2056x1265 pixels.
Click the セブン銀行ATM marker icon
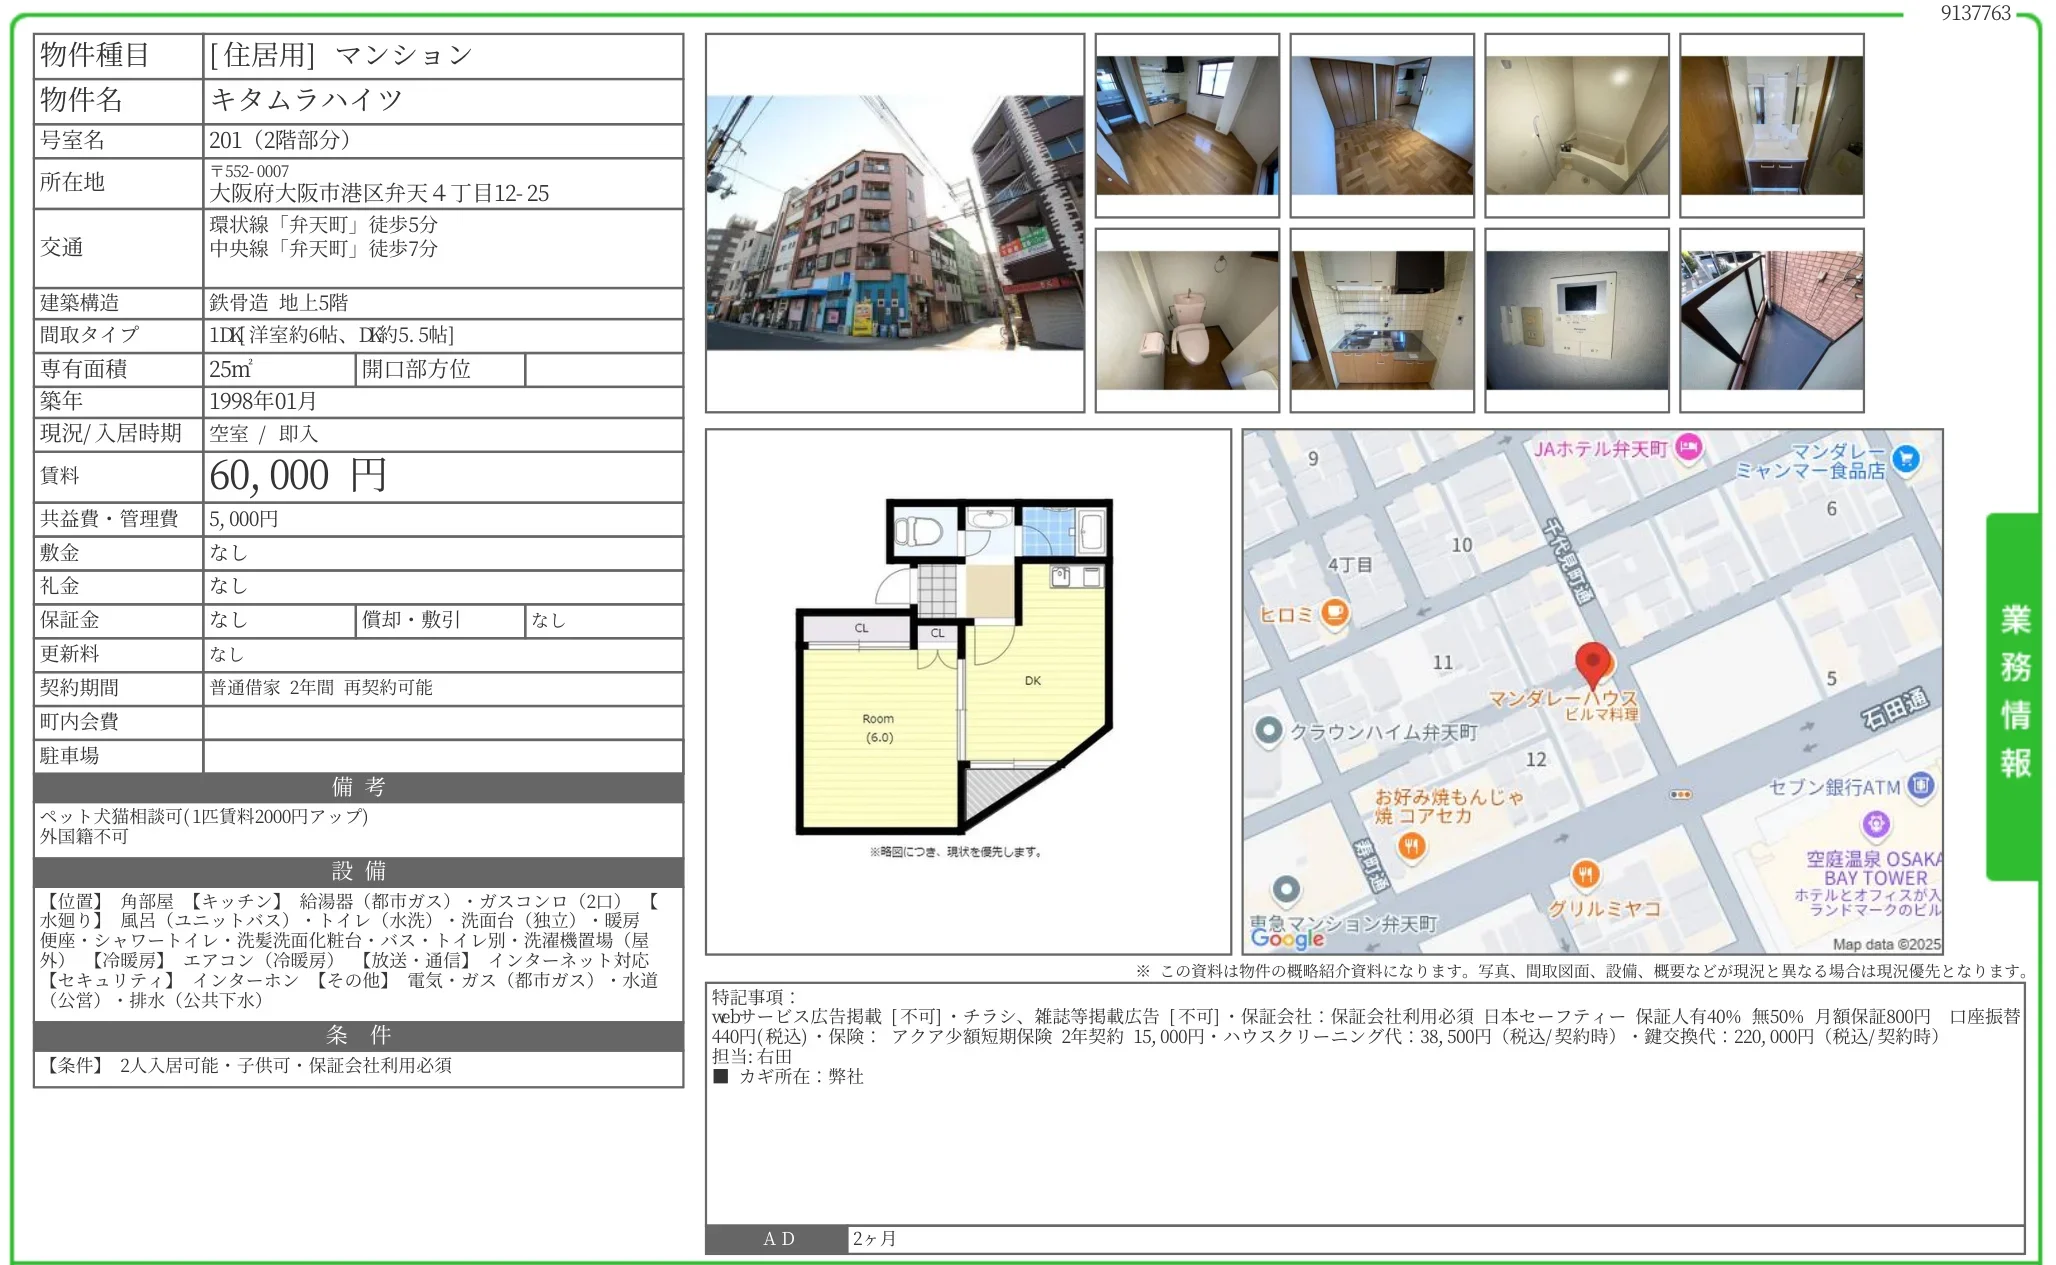coord(1920,786)
